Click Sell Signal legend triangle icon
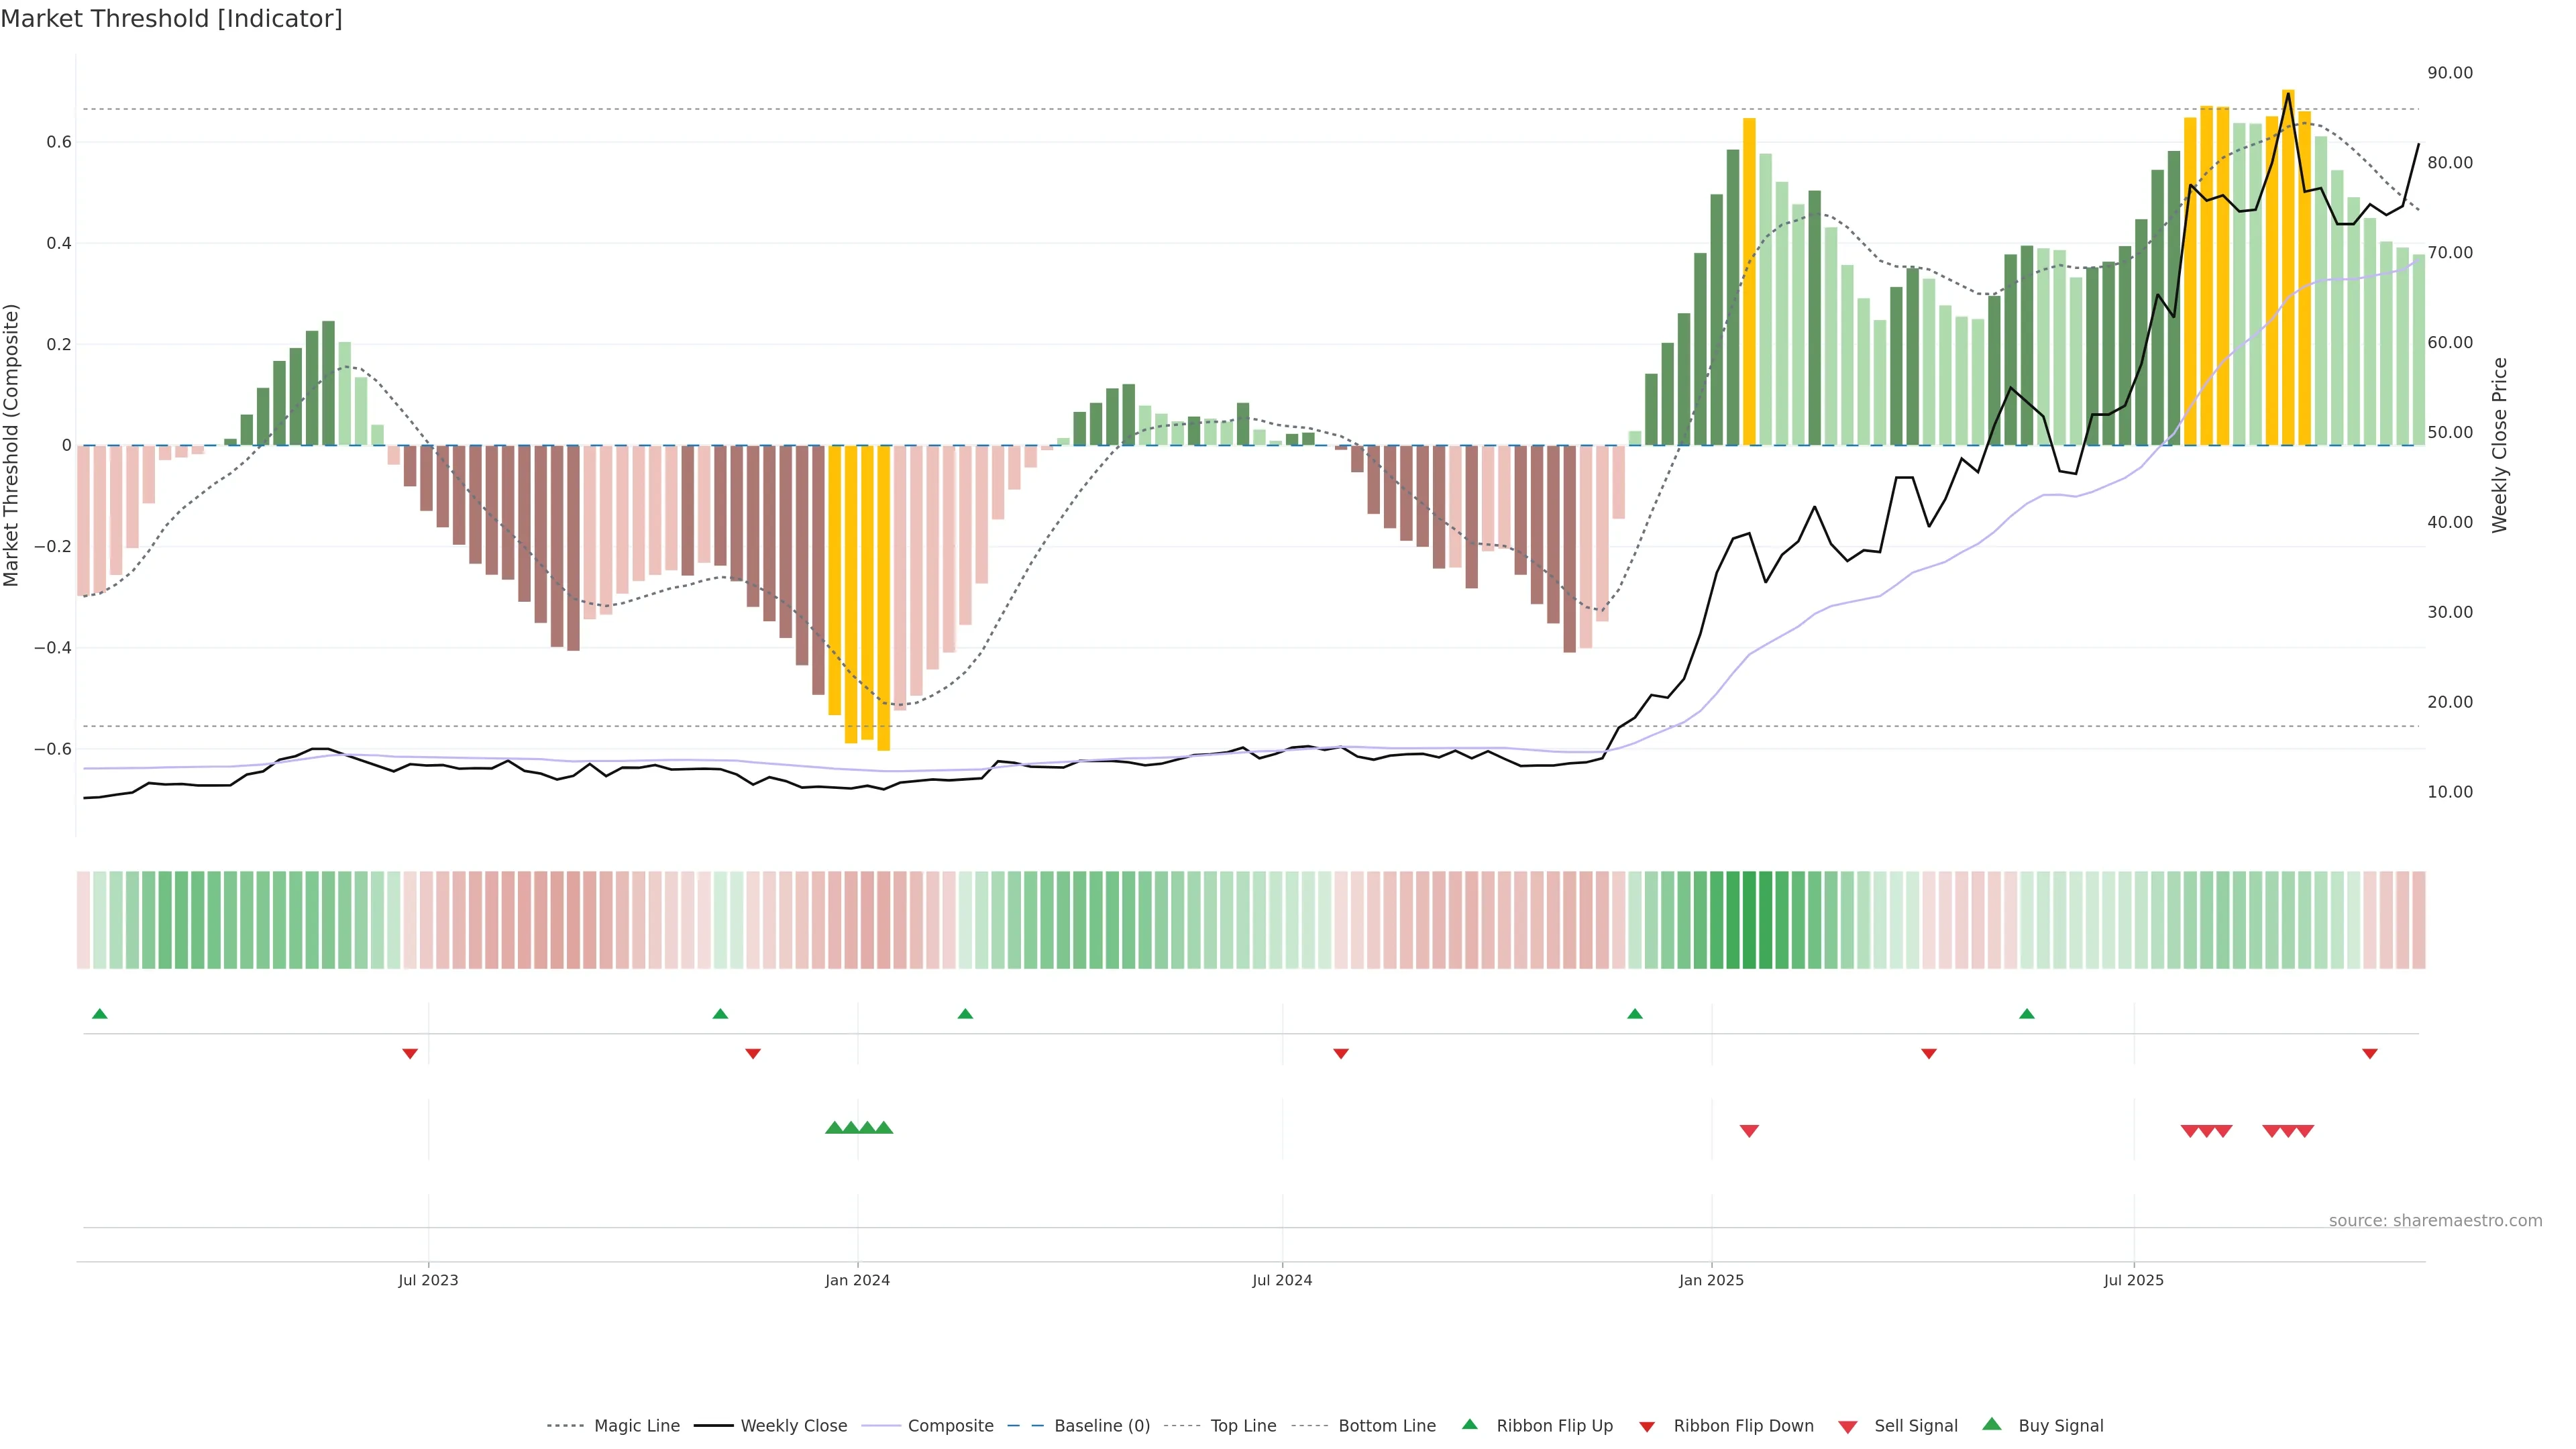Screen dimensions: 2576x1449 (1847, 1427)
